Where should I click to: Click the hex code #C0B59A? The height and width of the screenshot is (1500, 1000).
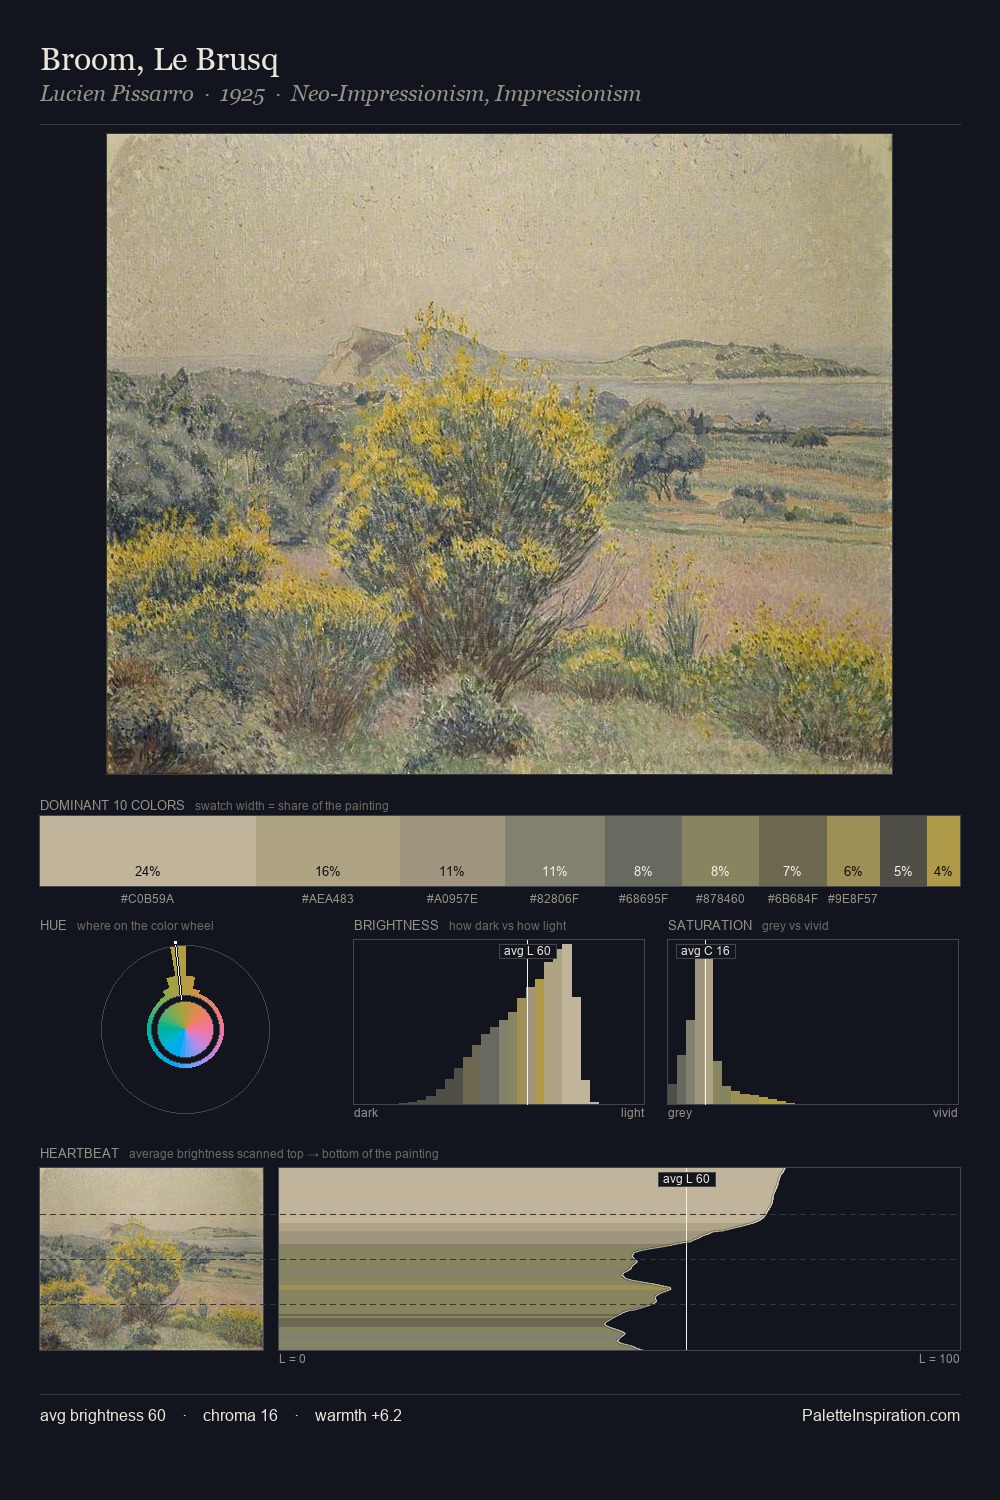point(147,899)
